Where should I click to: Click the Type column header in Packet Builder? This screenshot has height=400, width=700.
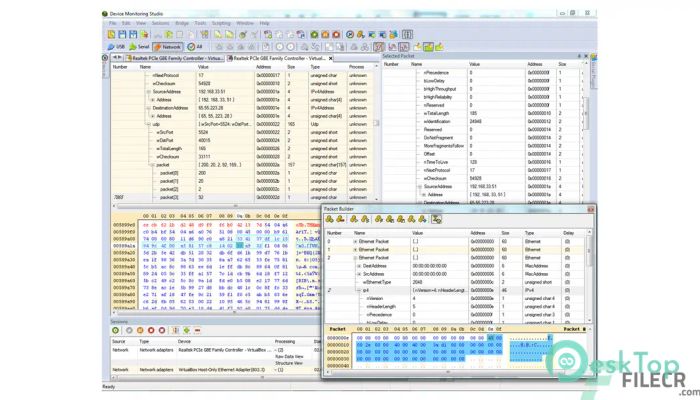(542, 233)
